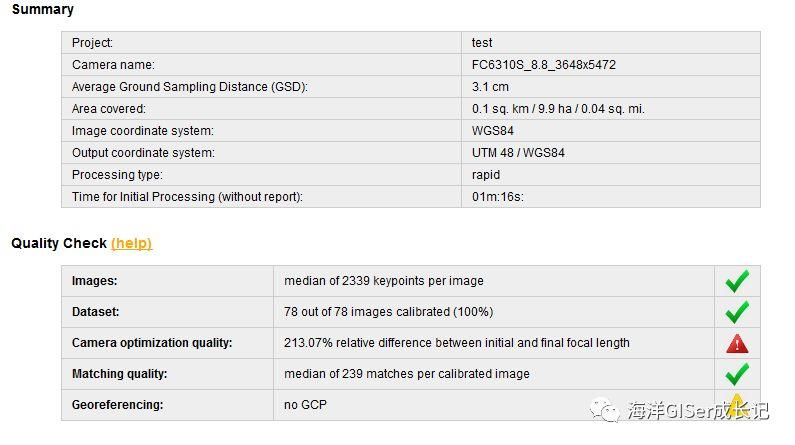Click green checkmark for Matching quality
Screen dimensions: 795x445
pyautogui.click(x=737, y=375)
